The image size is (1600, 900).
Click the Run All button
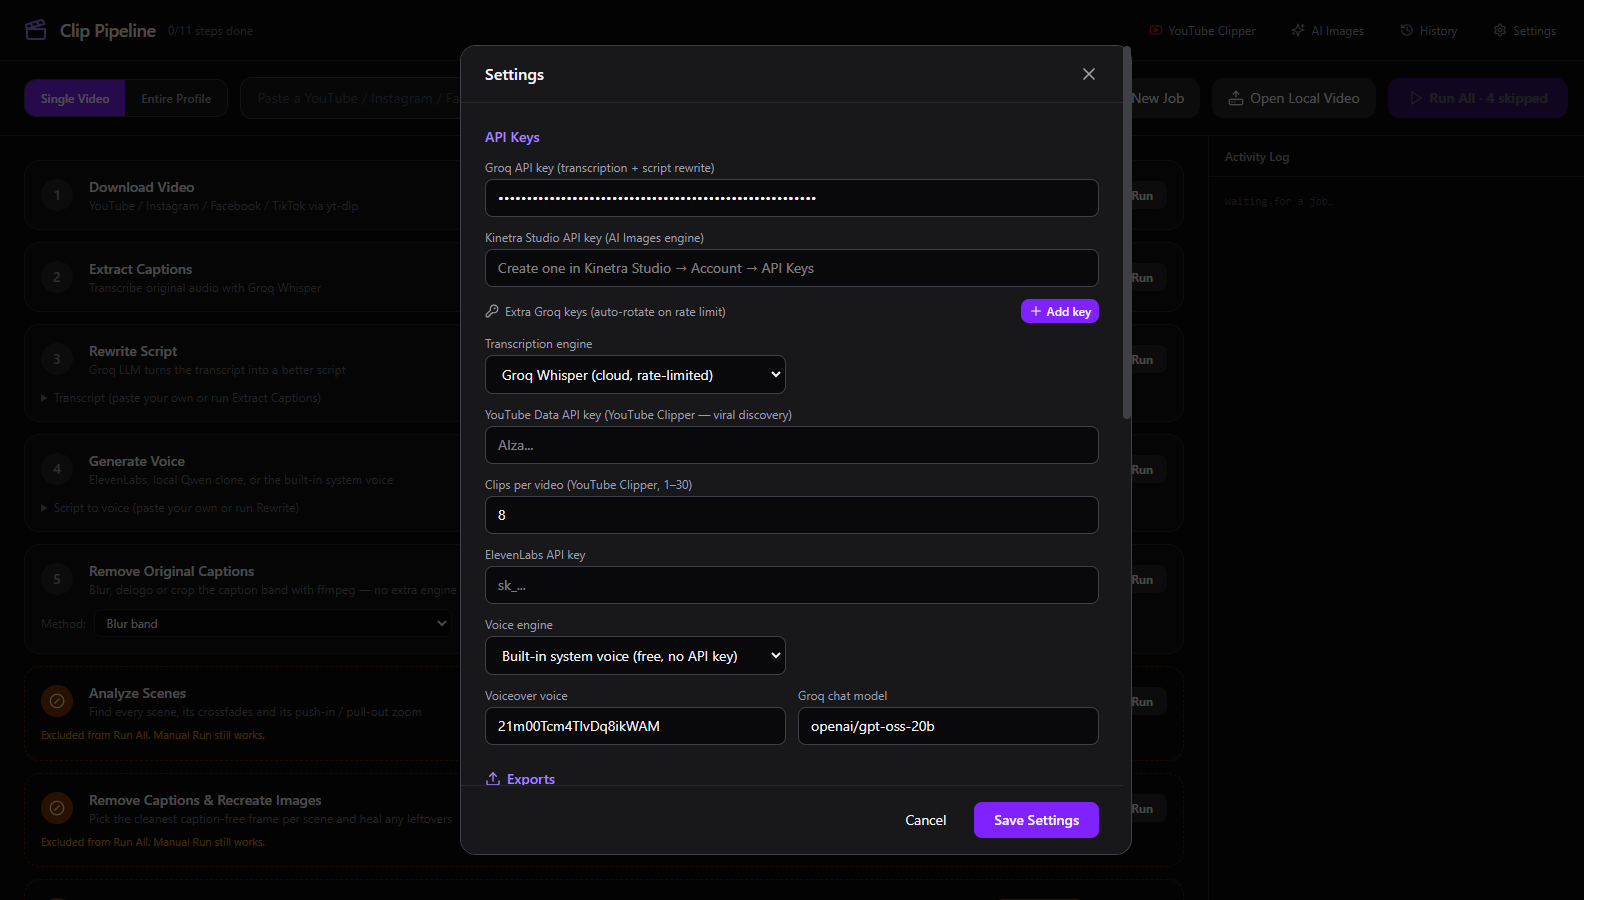pos(1478,98)
